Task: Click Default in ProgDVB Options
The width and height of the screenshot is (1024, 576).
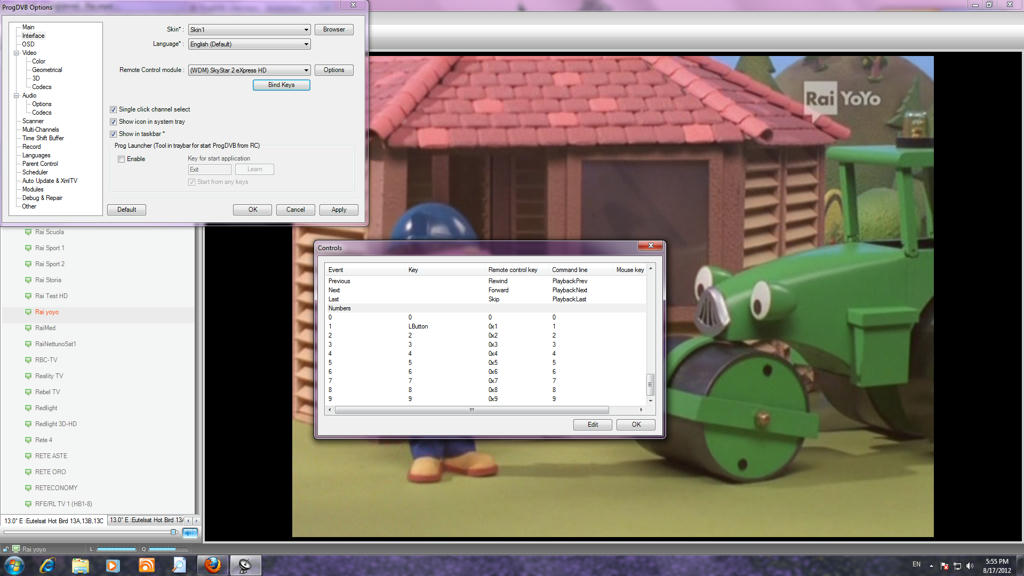Action: [127, 210]
